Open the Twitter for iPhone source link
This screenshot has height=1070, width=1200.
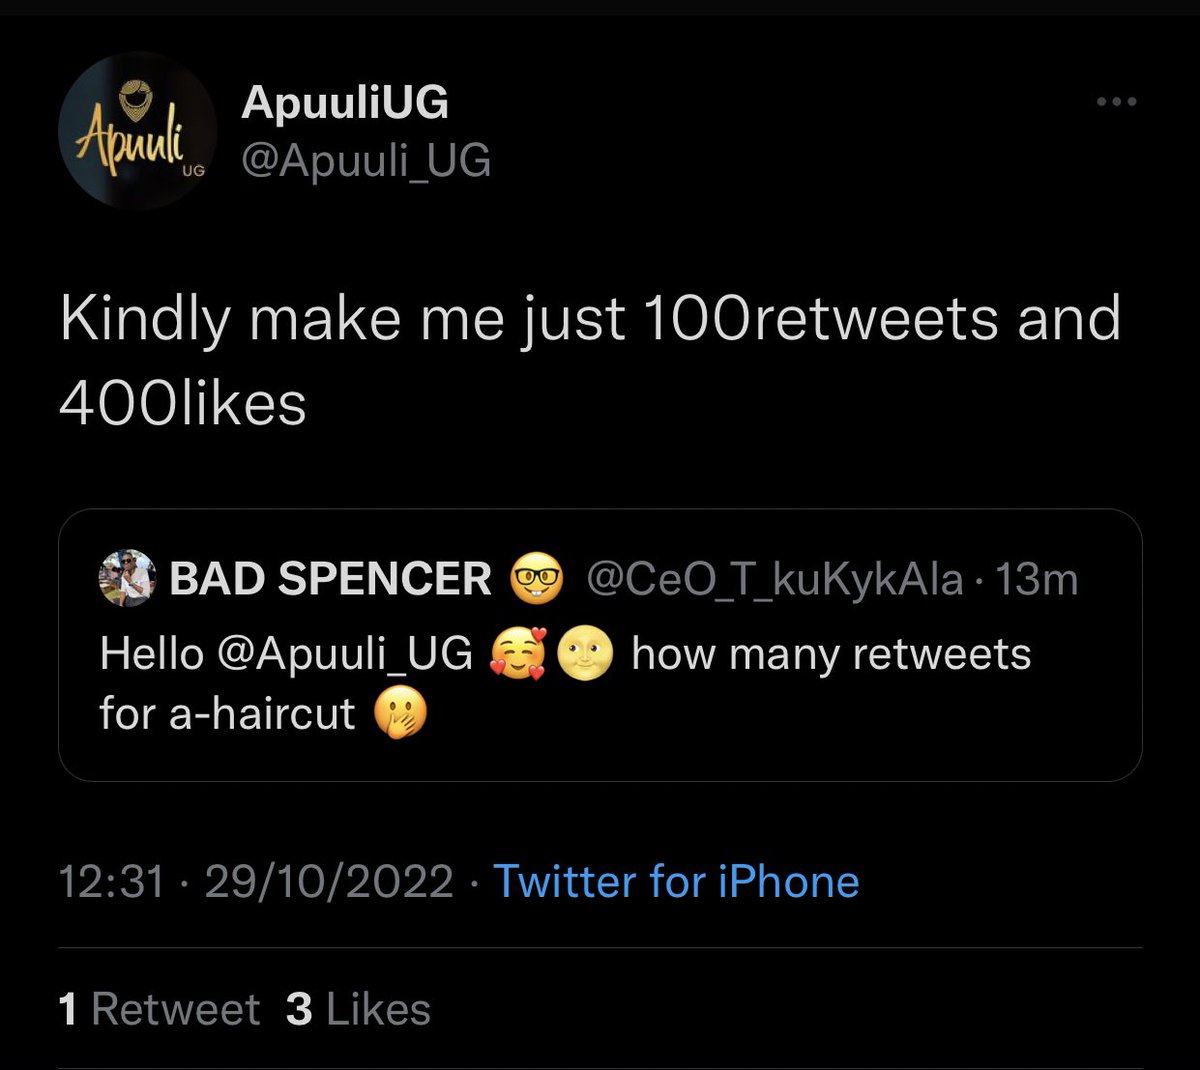(x=677, y=881)
